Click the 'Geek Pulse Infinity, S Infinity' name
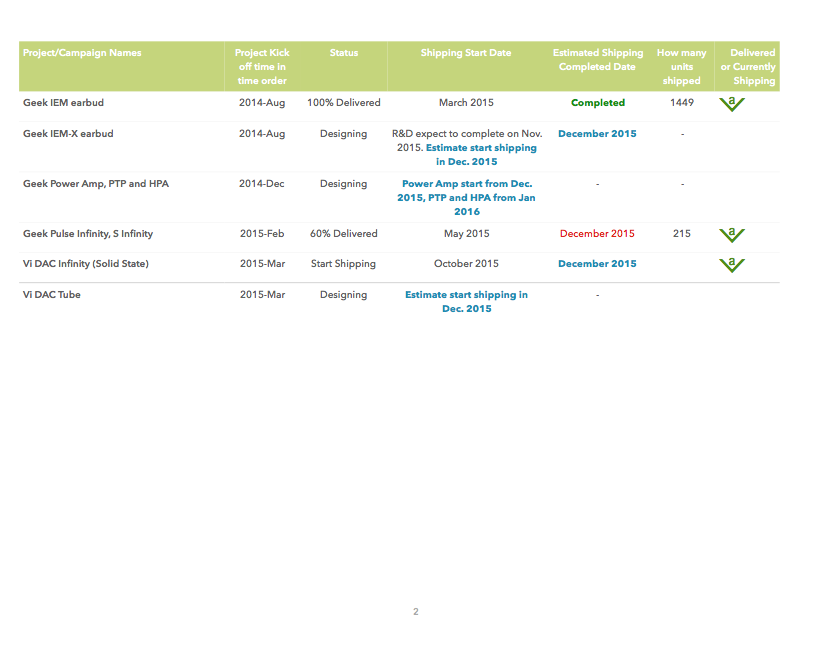Viewport: 834px width, 645px height. (88, 233)
